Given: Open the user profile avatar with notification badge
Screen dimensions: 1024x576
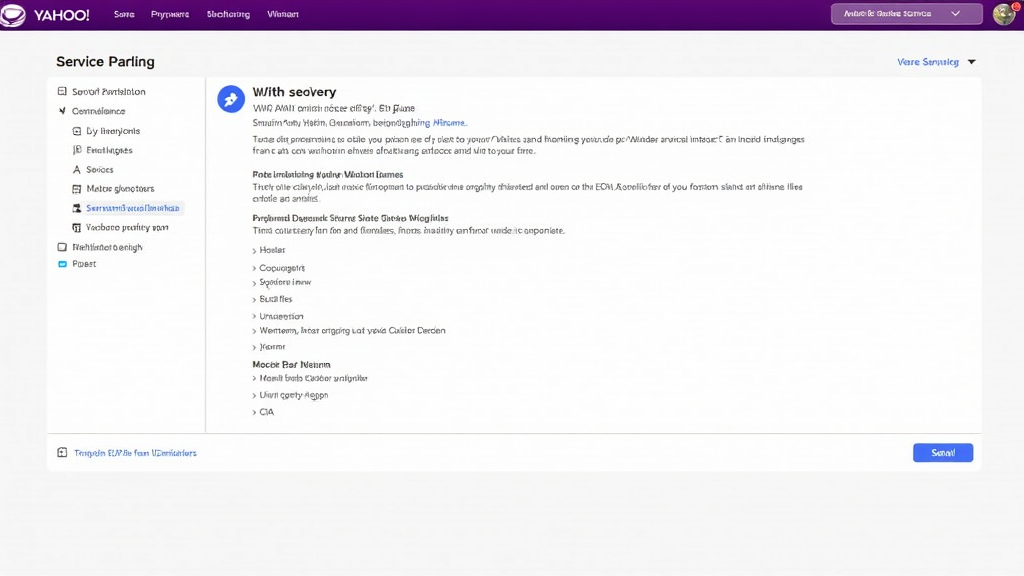Looking at the screenshot, I should click(x=1003, y=14).
